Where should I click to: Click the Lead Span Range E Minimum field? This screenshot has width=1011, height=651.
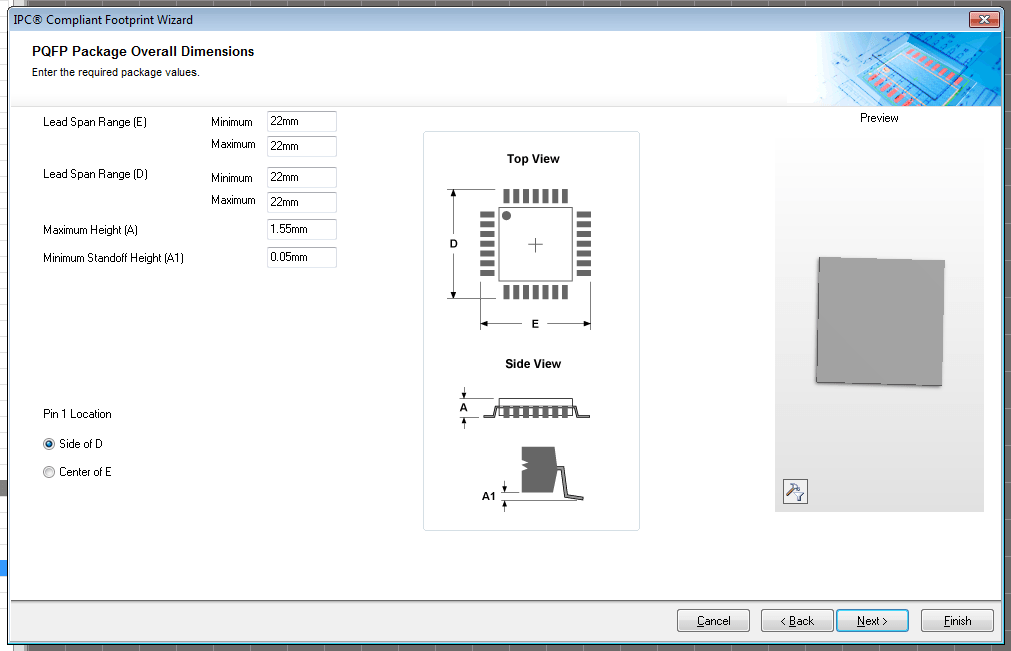point(300,121)
